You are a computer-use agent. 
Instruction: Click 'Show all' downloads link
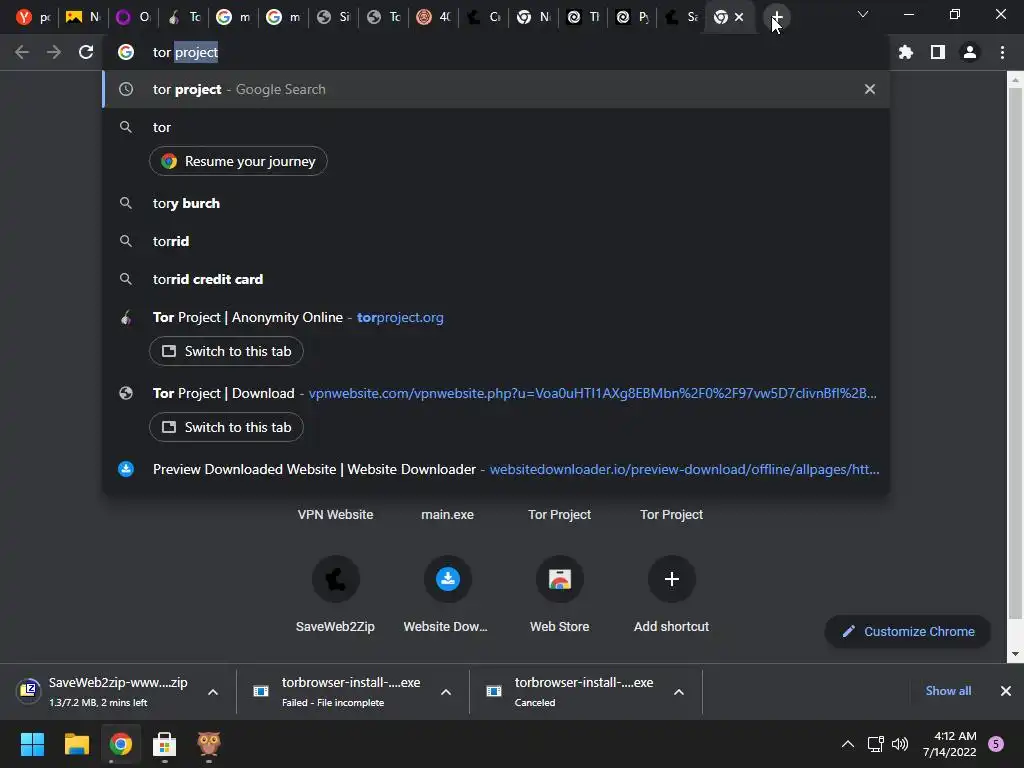948,691
